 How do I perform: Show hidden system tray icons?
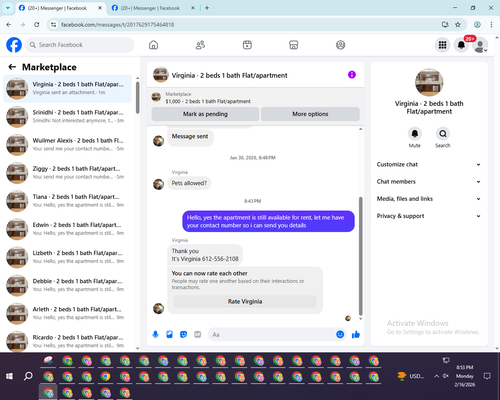(436, 376)
